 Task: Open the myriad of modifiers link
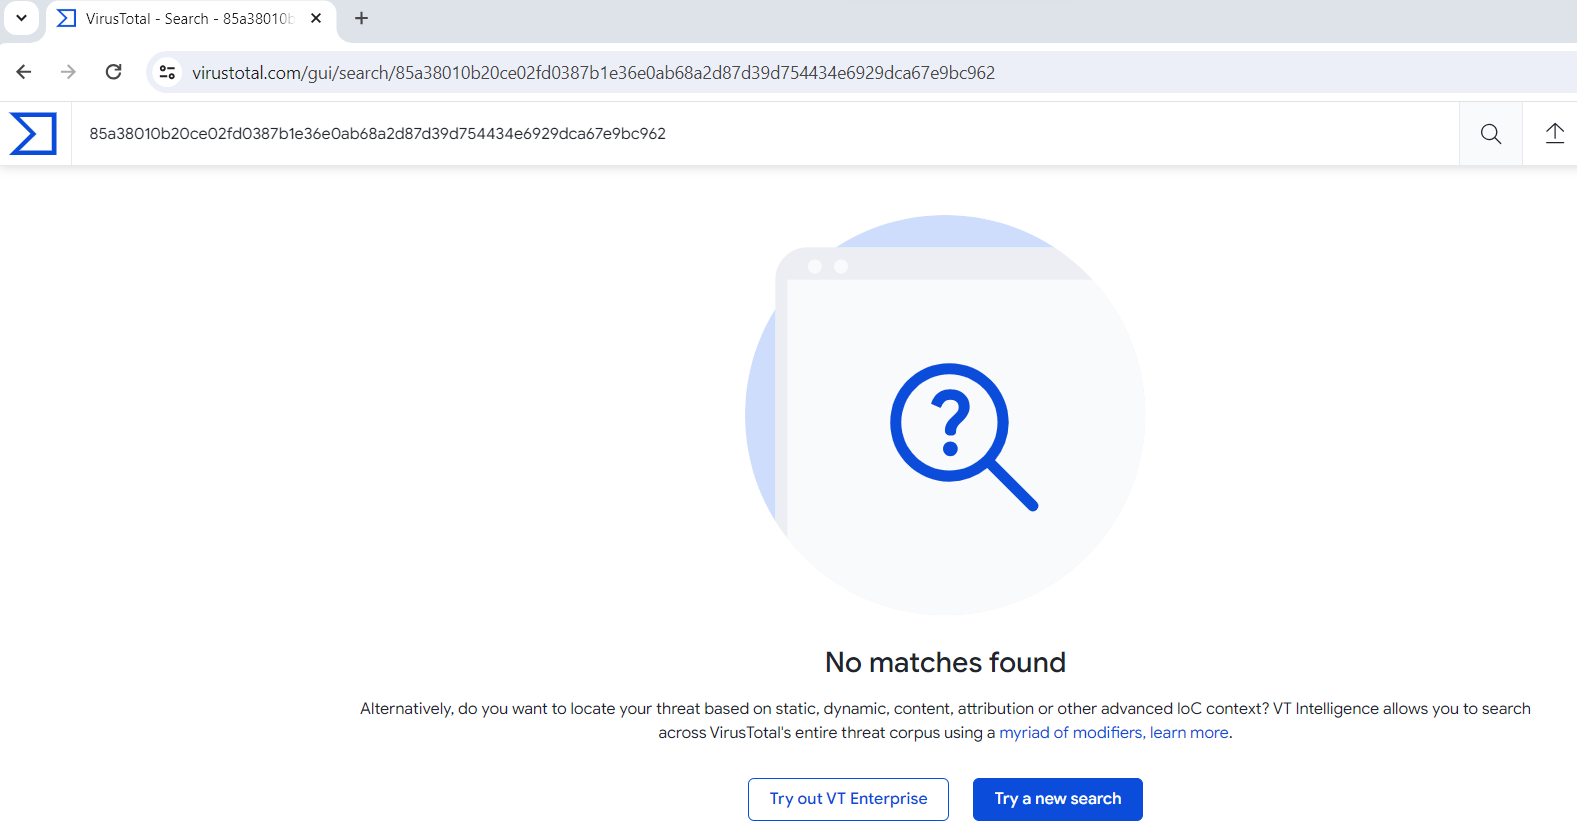pos(1070,733)
